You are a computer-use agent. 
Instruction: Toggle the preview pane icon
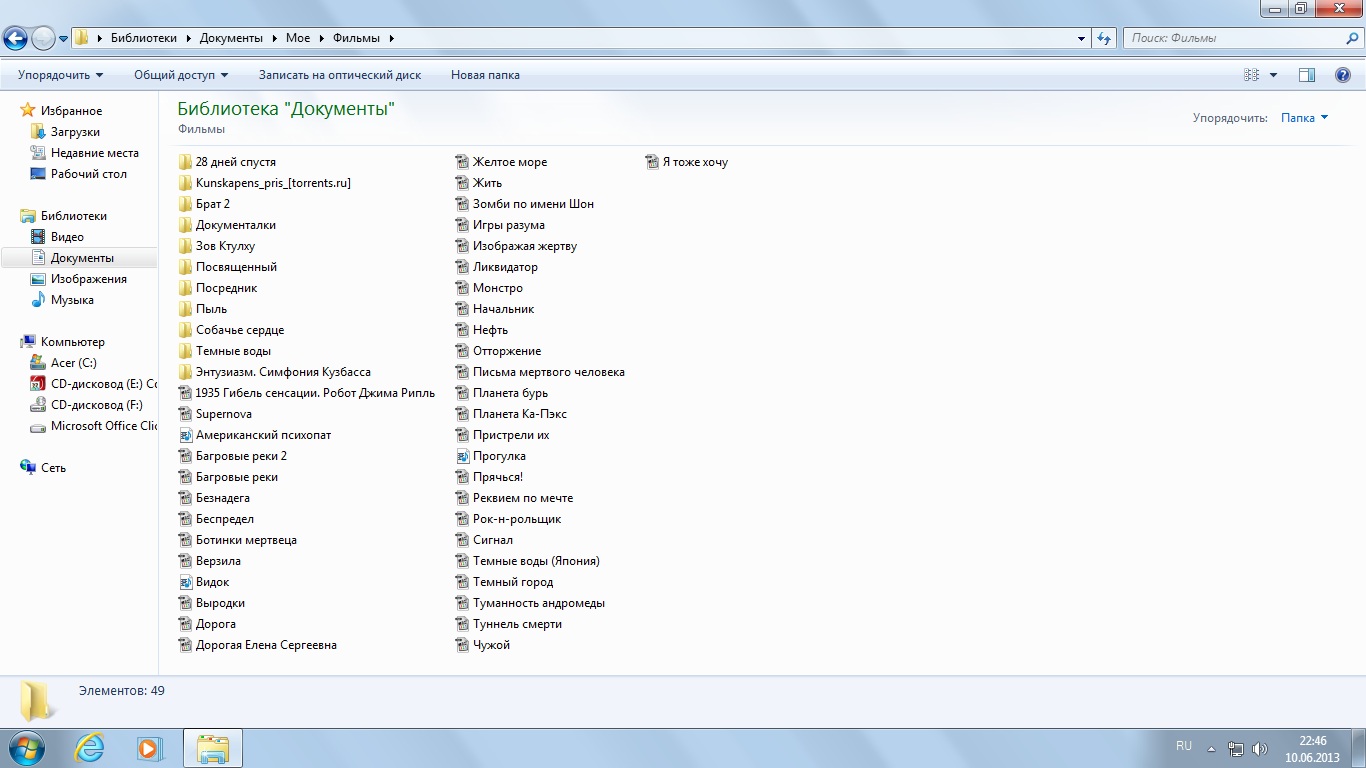click(1306, 75)
